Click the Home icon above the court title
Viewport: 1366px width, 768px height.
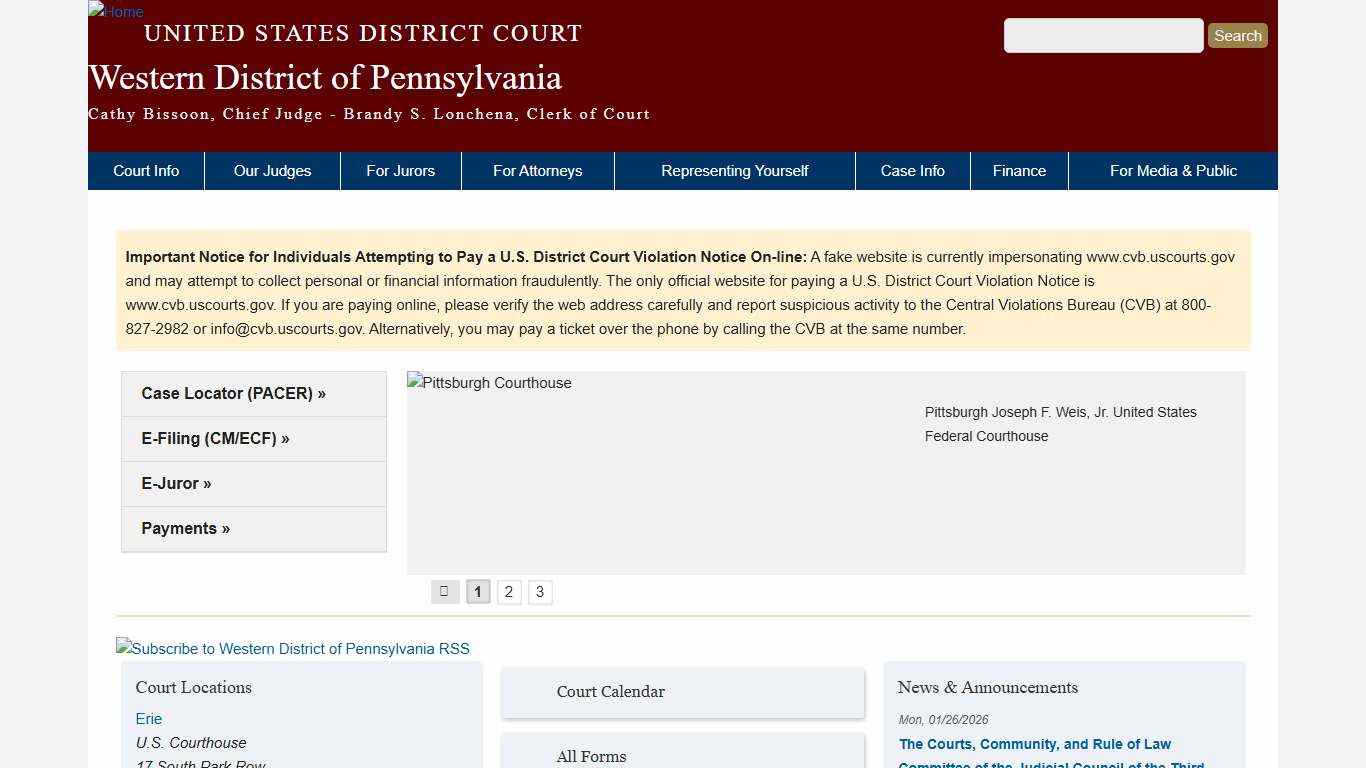point(115,11)
